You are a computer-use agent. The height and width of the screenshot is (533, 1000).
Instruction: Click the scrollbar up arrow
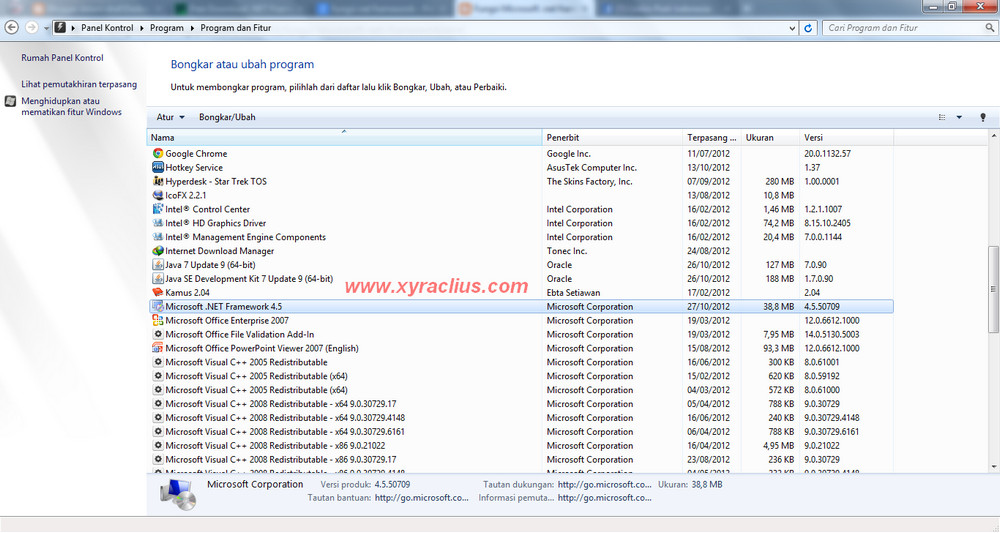993,136
